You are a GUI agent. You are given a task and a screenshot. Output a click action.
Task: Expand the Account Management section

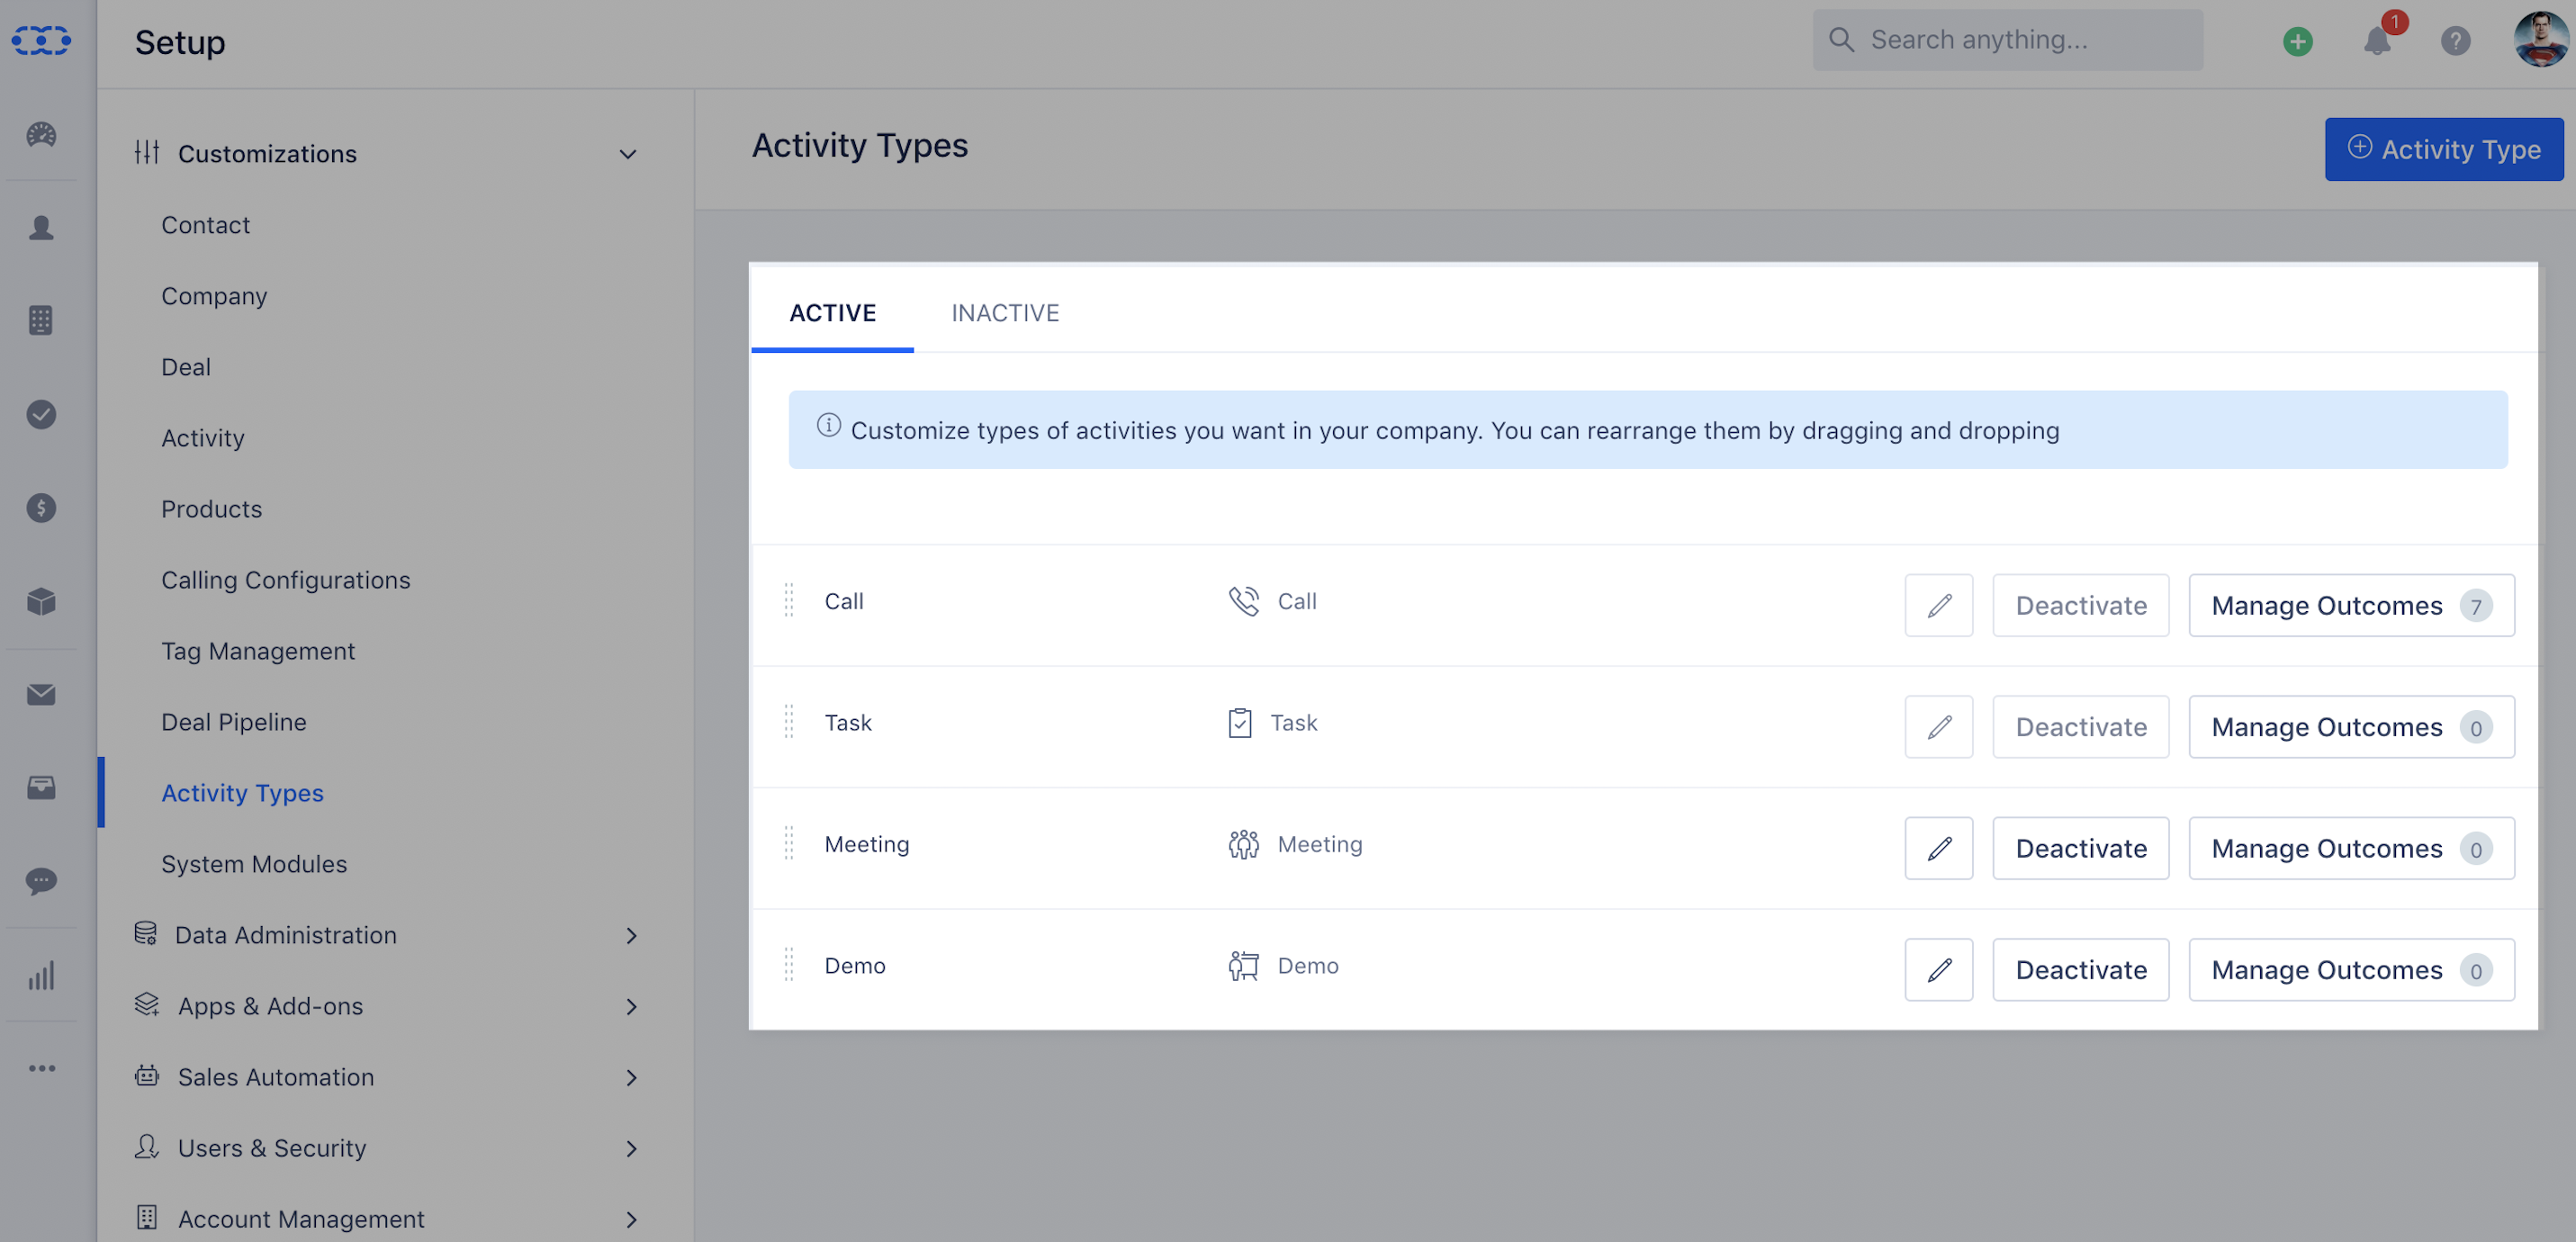[x=631, y=1220]
